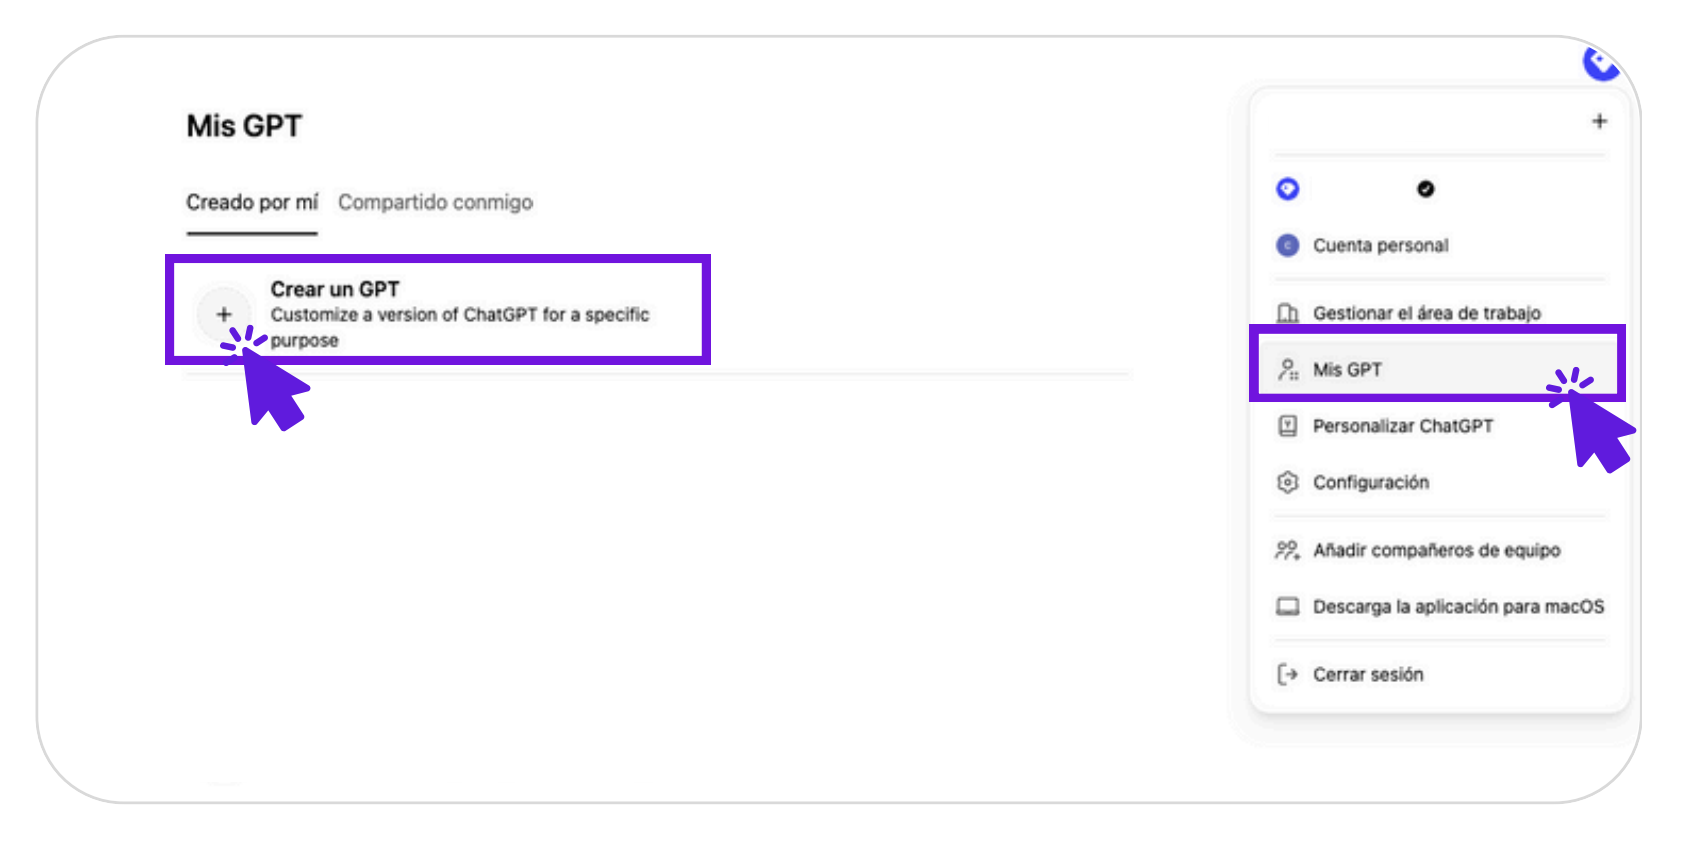Viewport: 1700px width, 858px height.
Task: Open the Mis GPT menu entry
Action: click(1439, 369)
